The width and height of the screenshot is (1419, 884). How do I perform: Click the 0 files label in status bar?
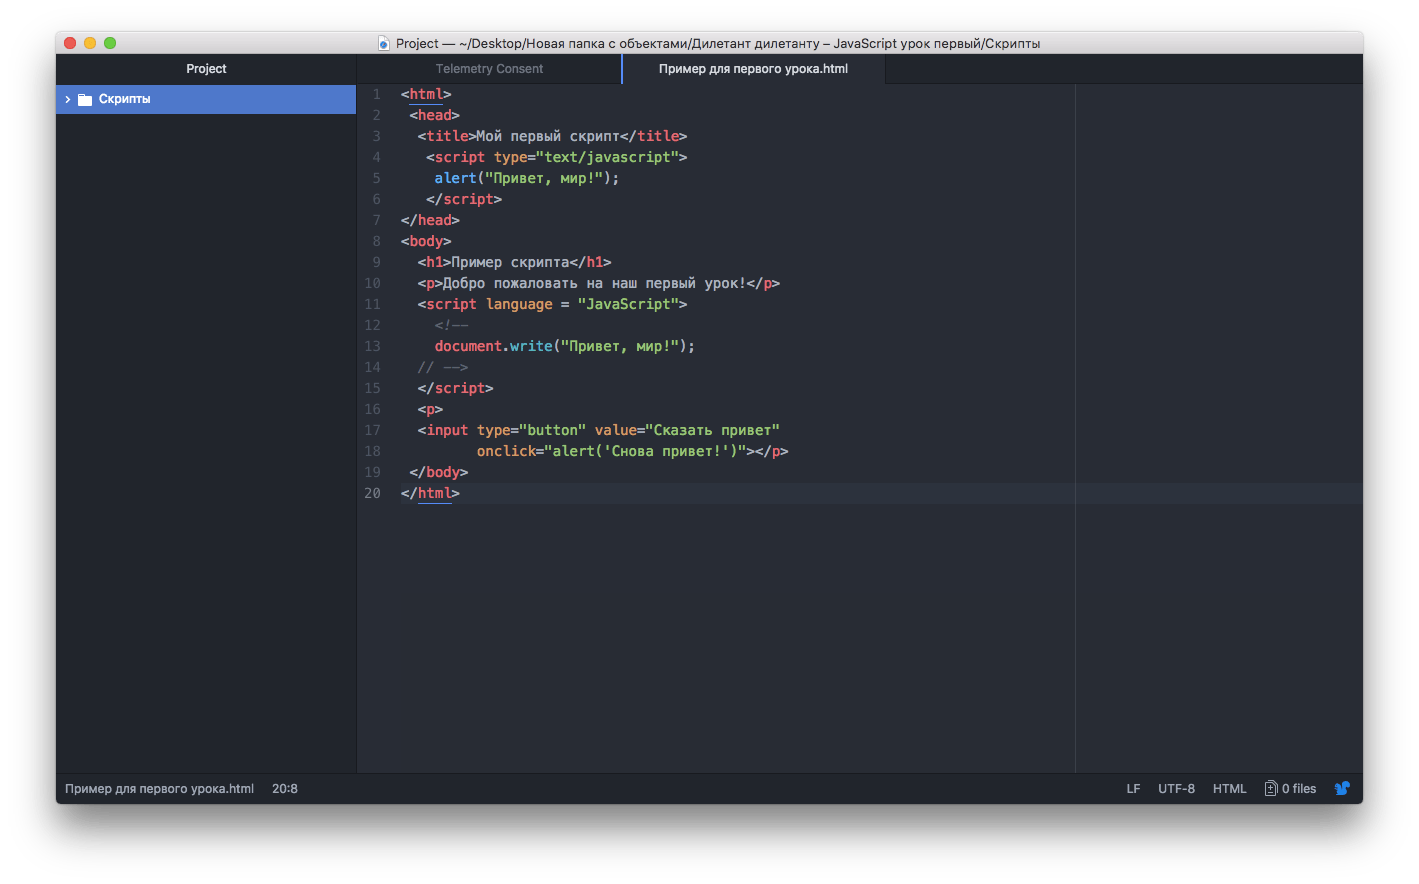pos(1299,788)
